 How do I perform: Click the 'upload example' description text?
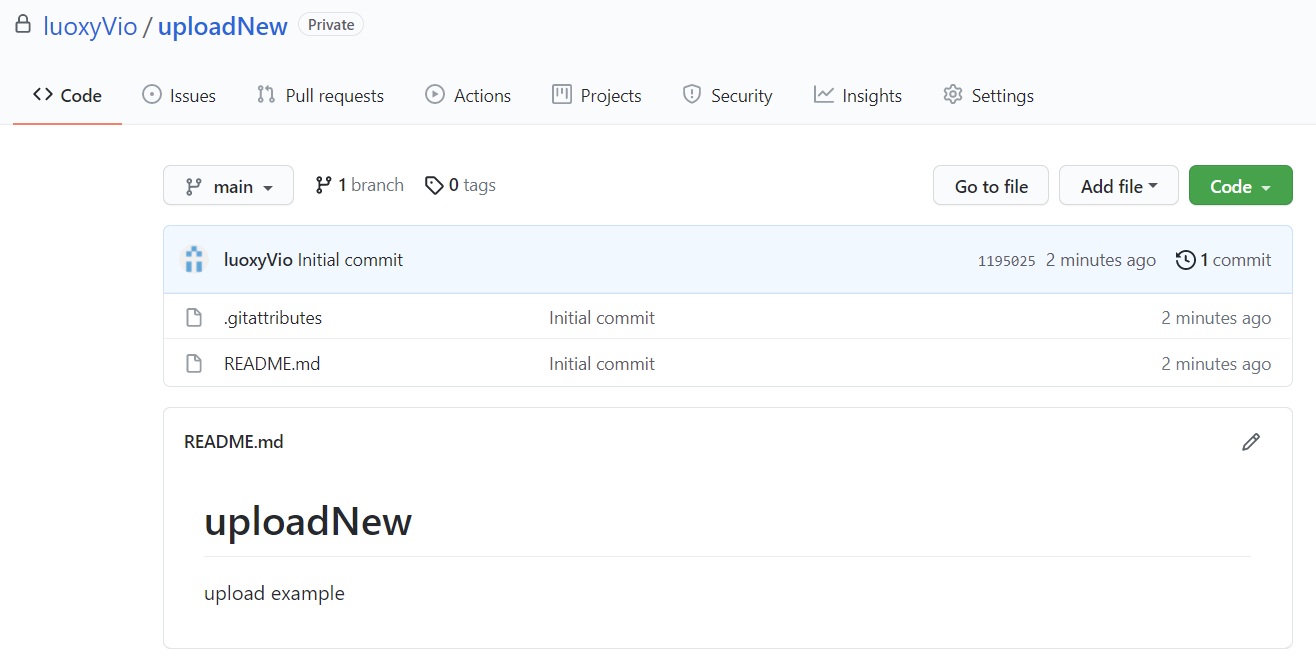click(x=274, y=593)
